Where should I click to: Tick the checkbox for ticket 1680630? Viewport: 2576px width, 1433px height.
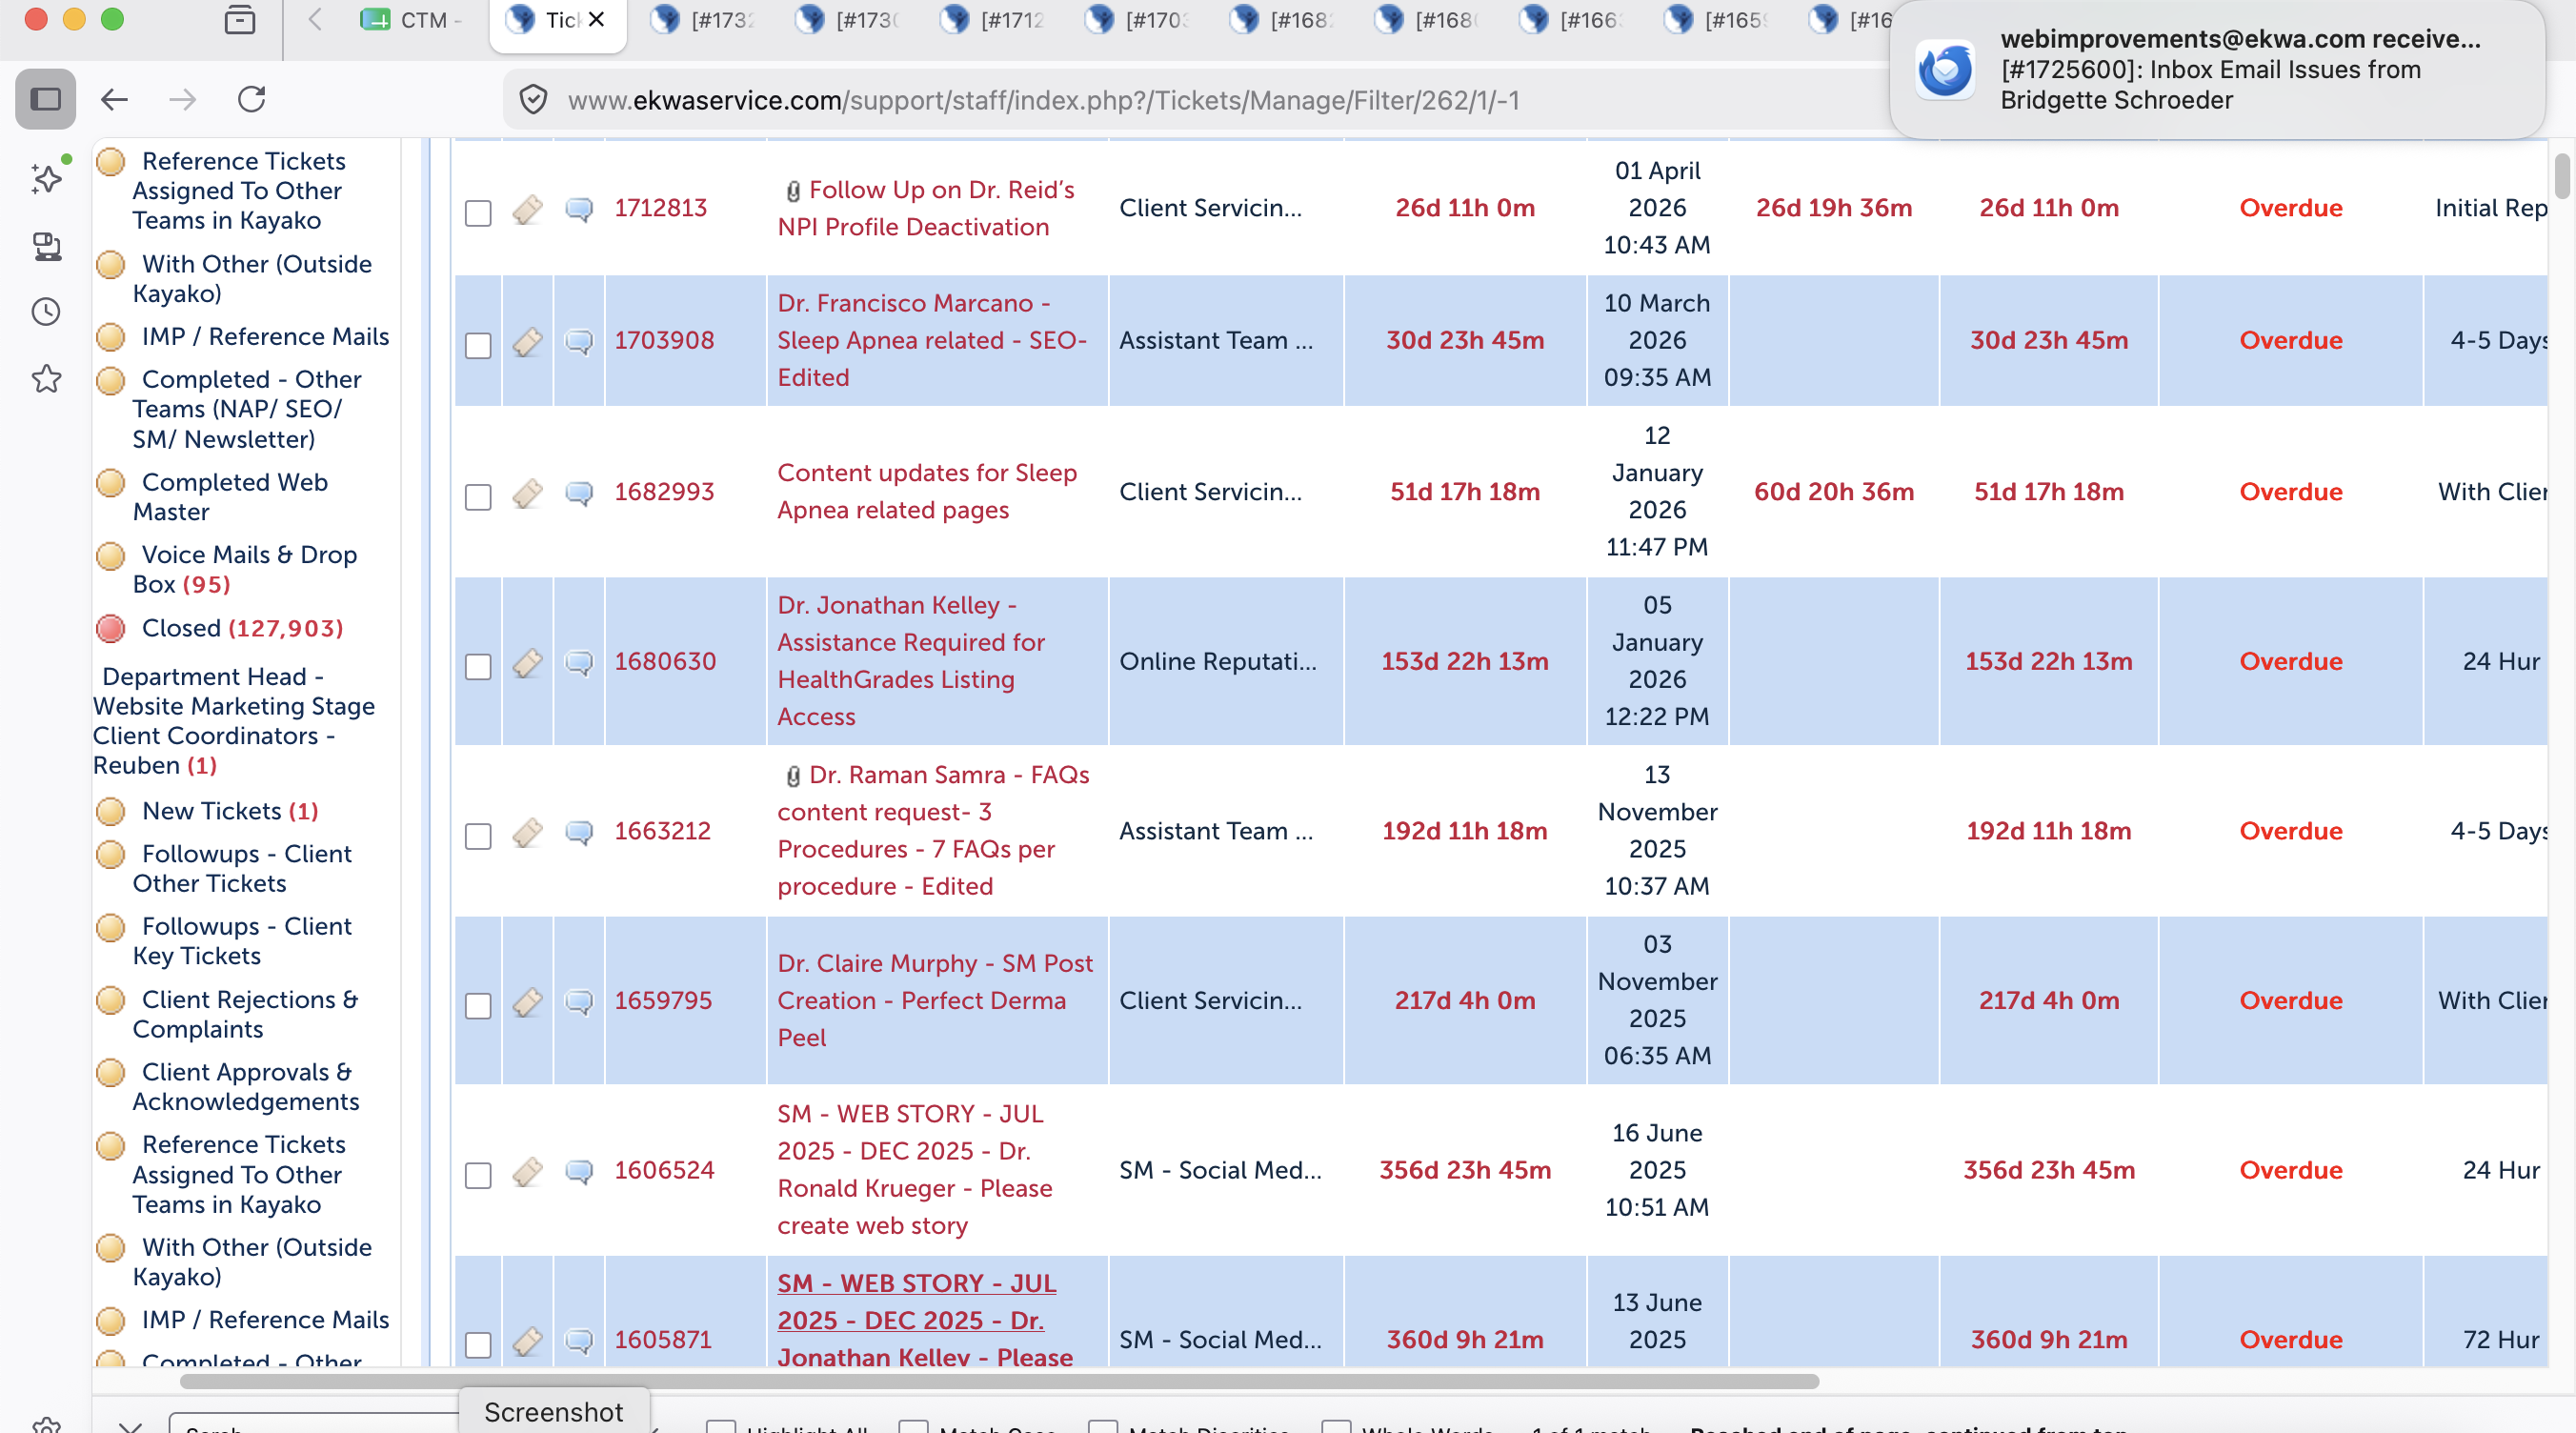pos(479,667)
